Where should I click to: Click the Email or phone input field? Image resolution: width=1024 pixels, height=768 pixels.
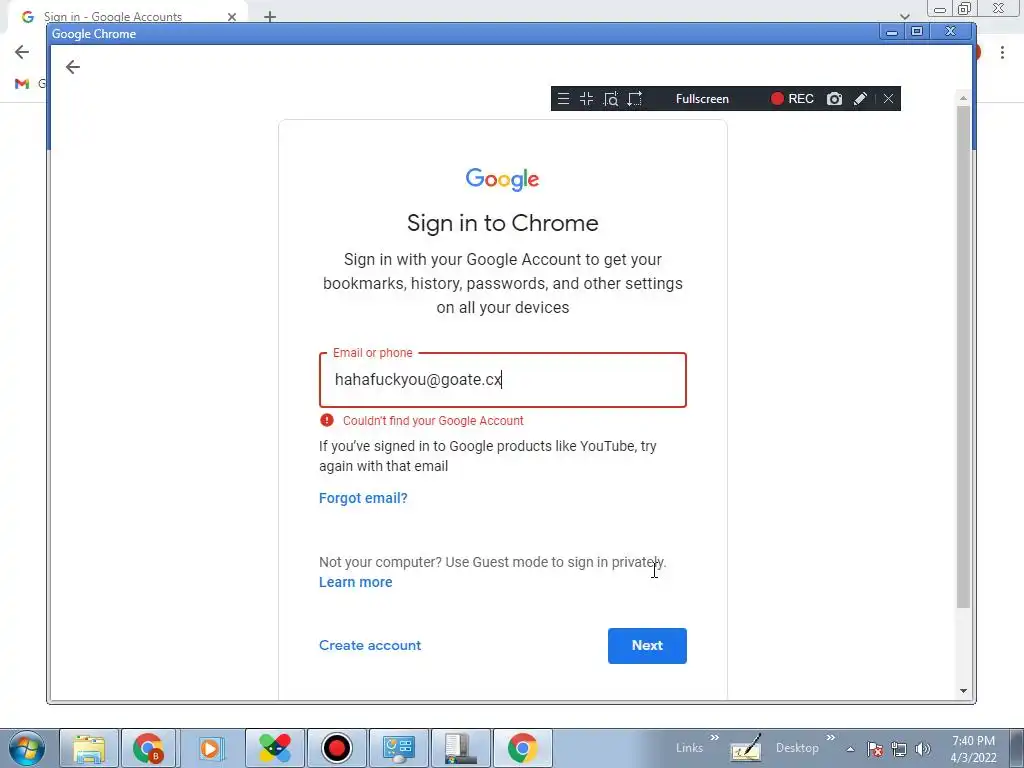pyautogui.click(x=502, y=380)
